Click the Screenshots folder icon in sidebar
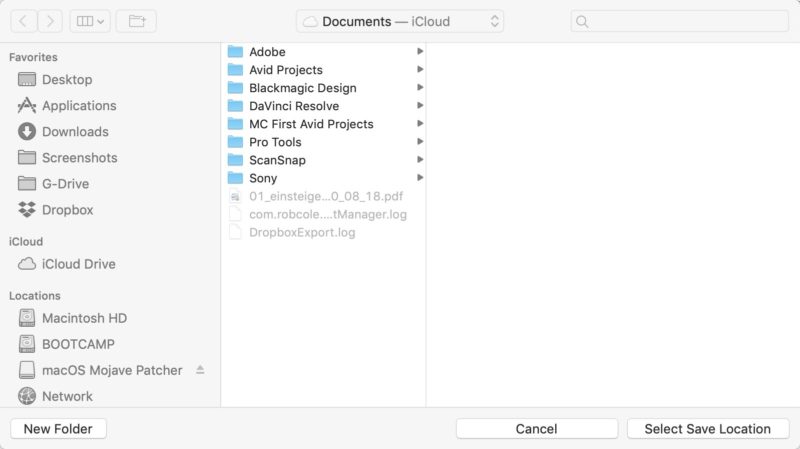Screen dimensions: 800x449 pos(27,157)
